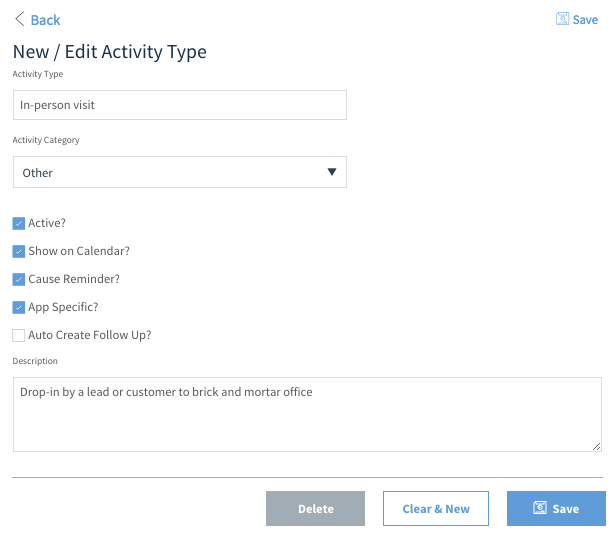
Task: Click the Clear & New button
Action: coord(436,508)
